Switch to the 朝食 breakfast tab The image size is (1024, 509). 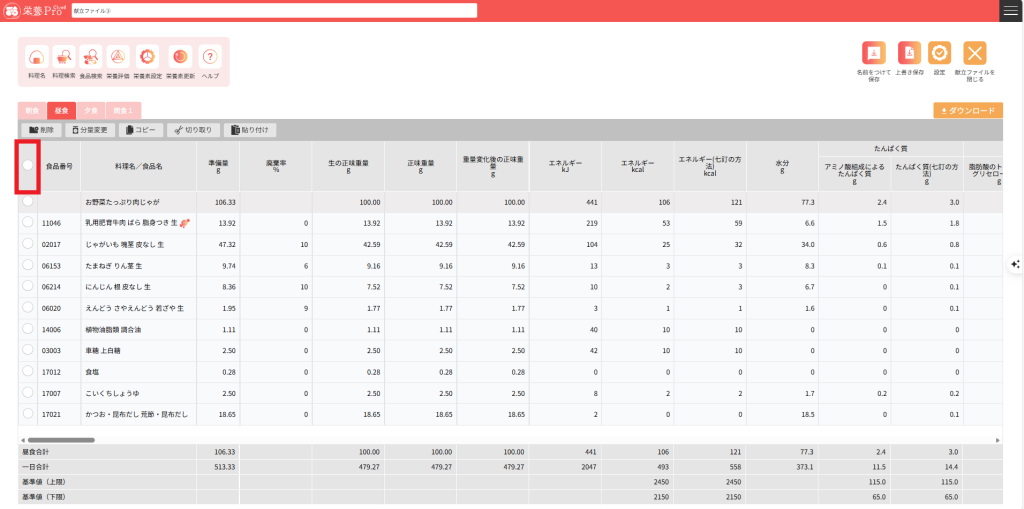32,110
